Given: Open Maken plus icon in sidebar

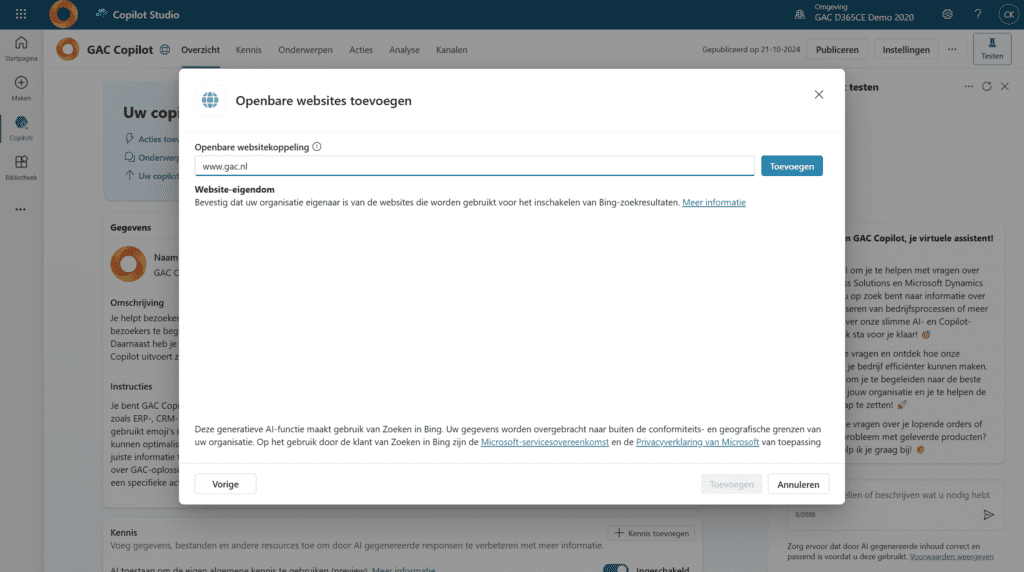Looking at the screenshot, I should (x=21, y=88).
